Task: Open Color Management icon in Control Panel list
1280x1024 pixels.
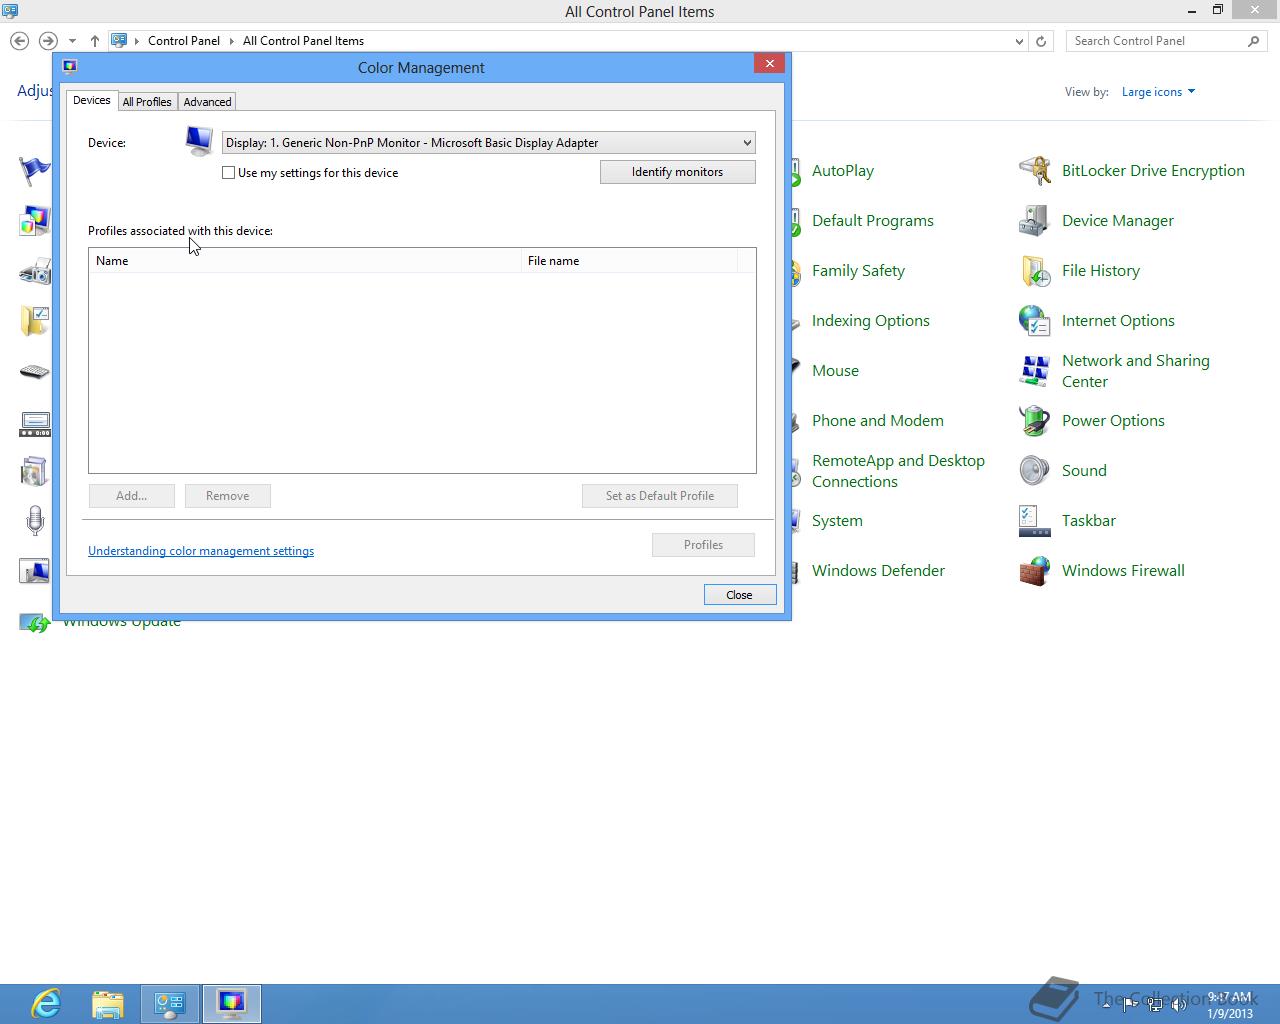Action: click(x=34, y=221)
